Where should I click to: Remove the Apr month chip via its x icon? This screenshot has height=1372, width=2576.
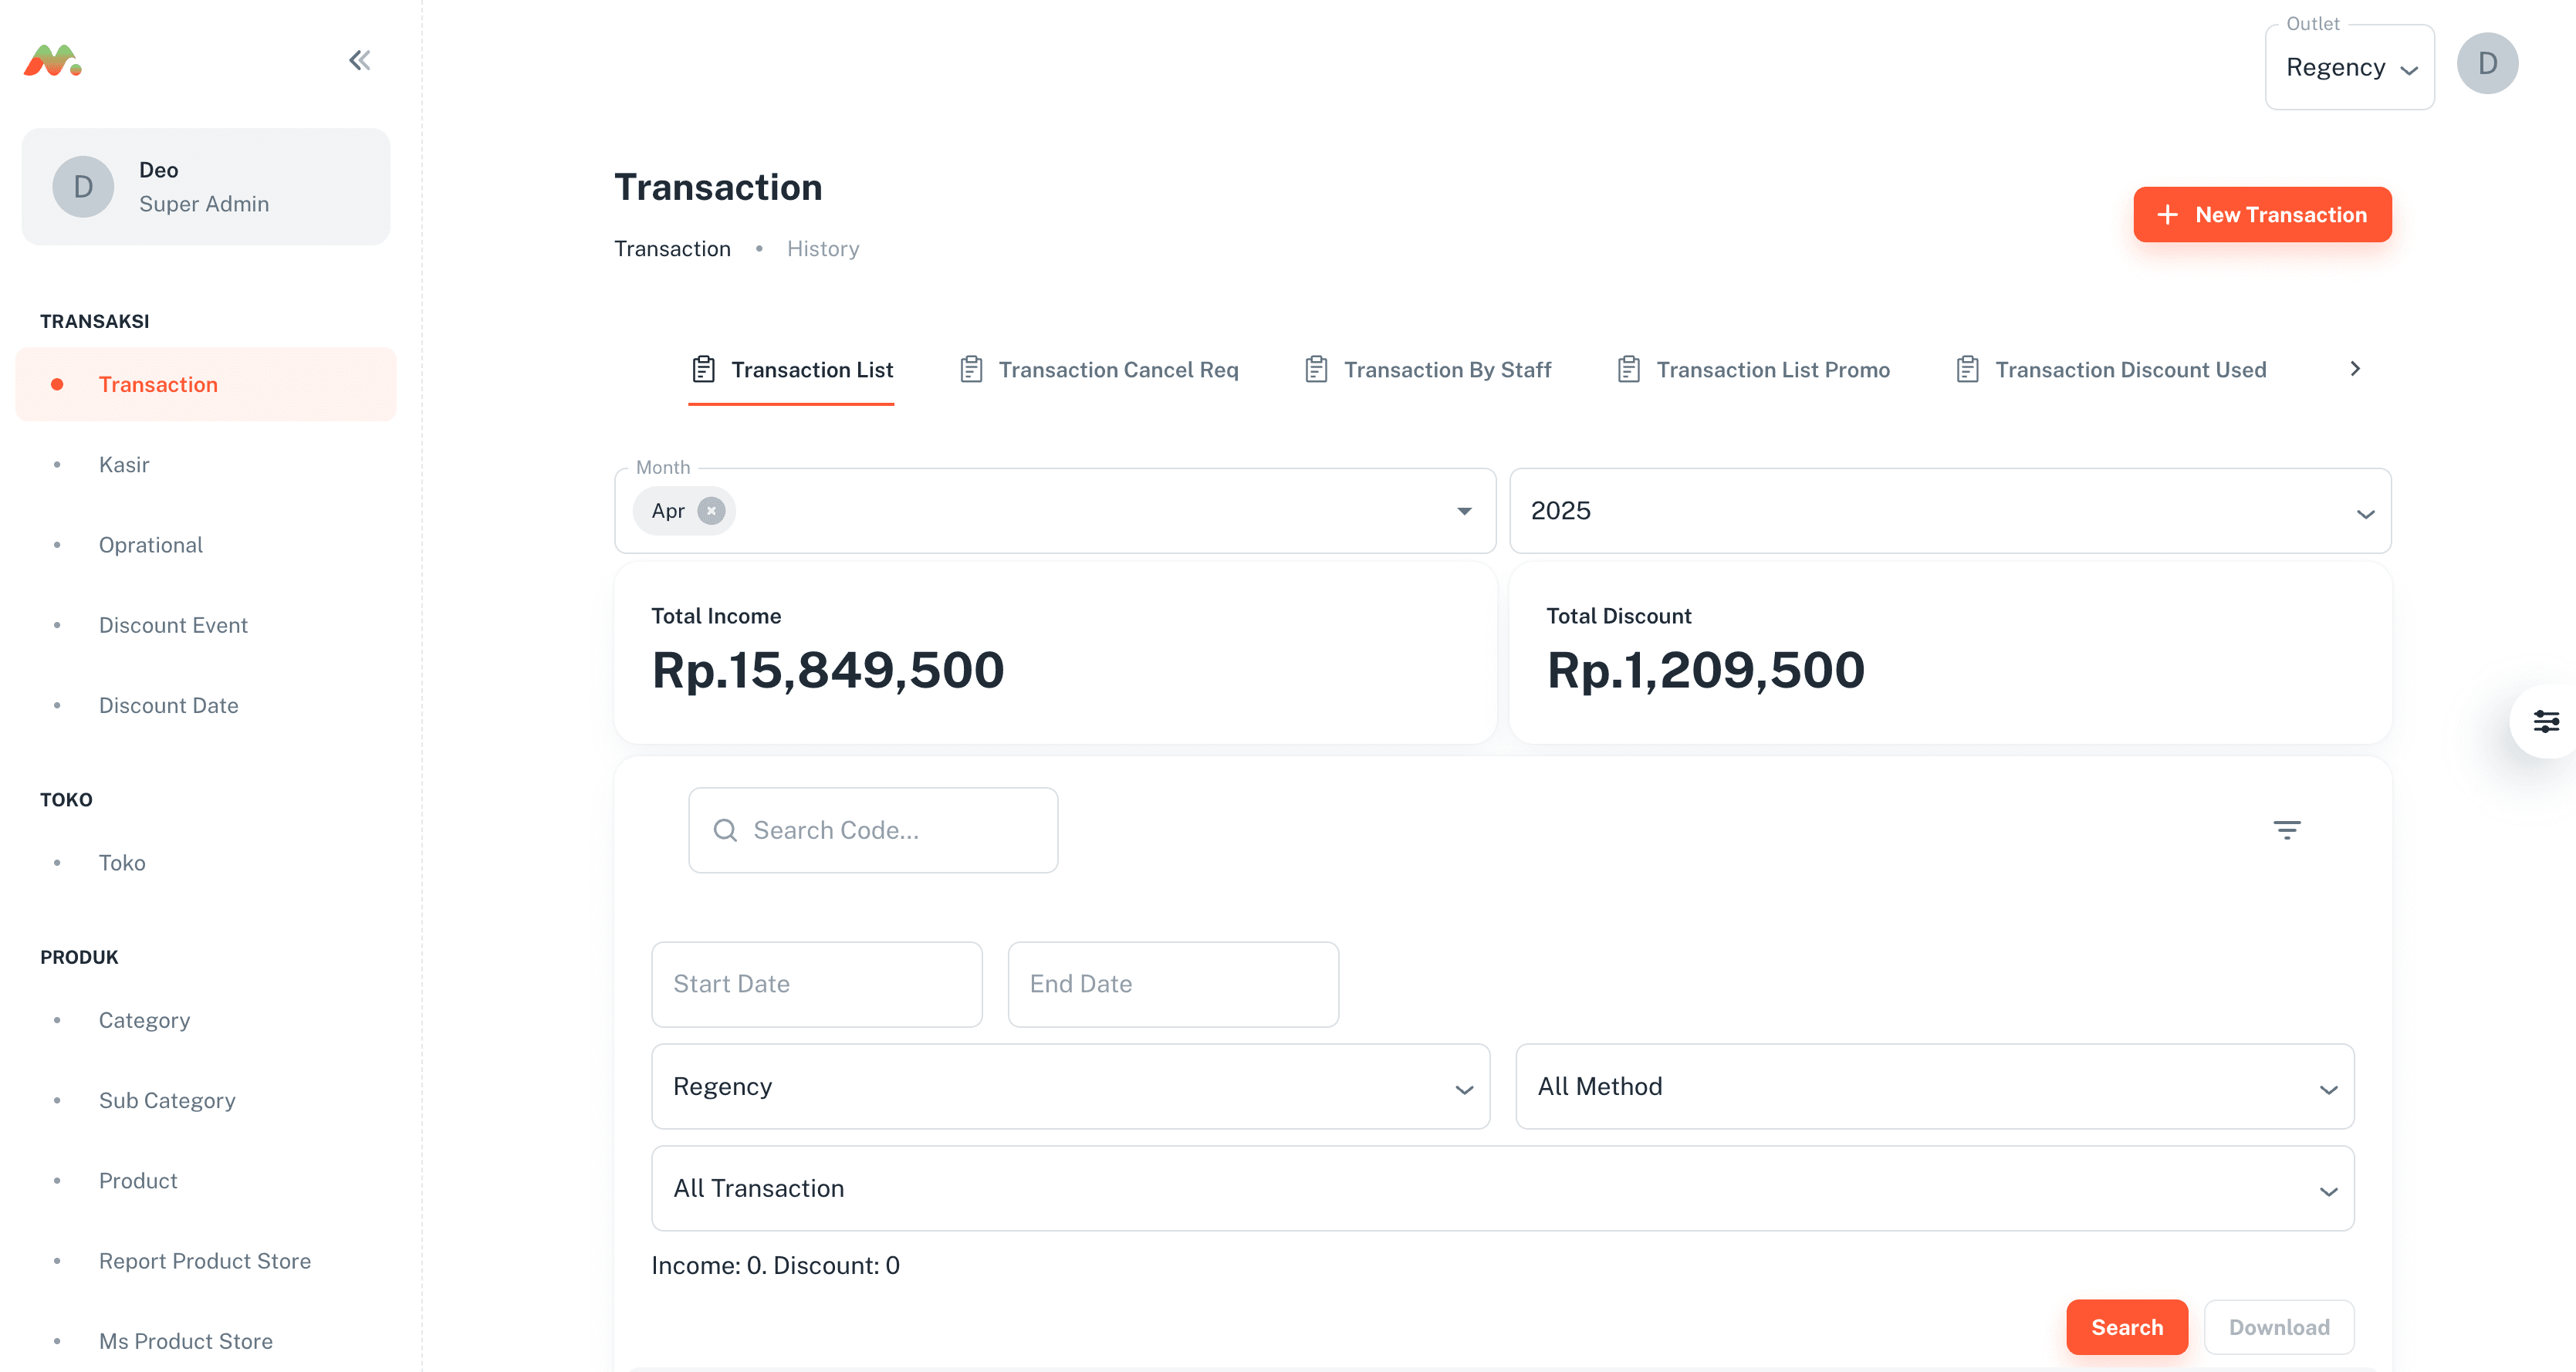coord(711,510)
